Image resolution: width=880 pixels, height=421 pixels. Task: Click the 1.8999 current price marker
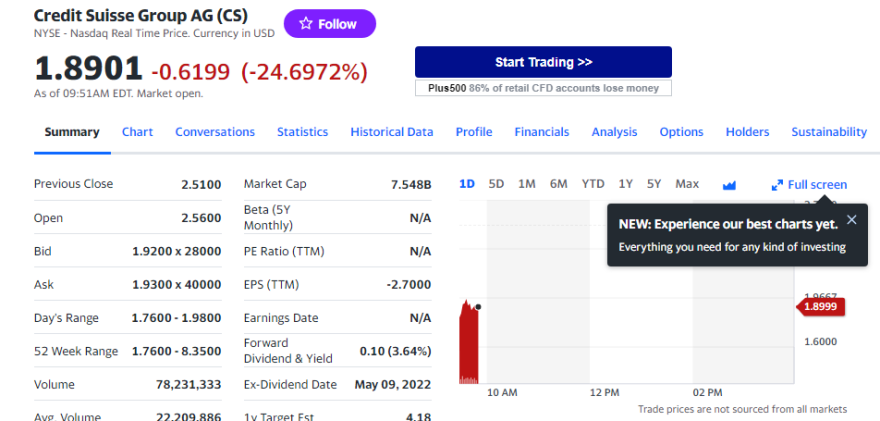(x=822, y=307)
